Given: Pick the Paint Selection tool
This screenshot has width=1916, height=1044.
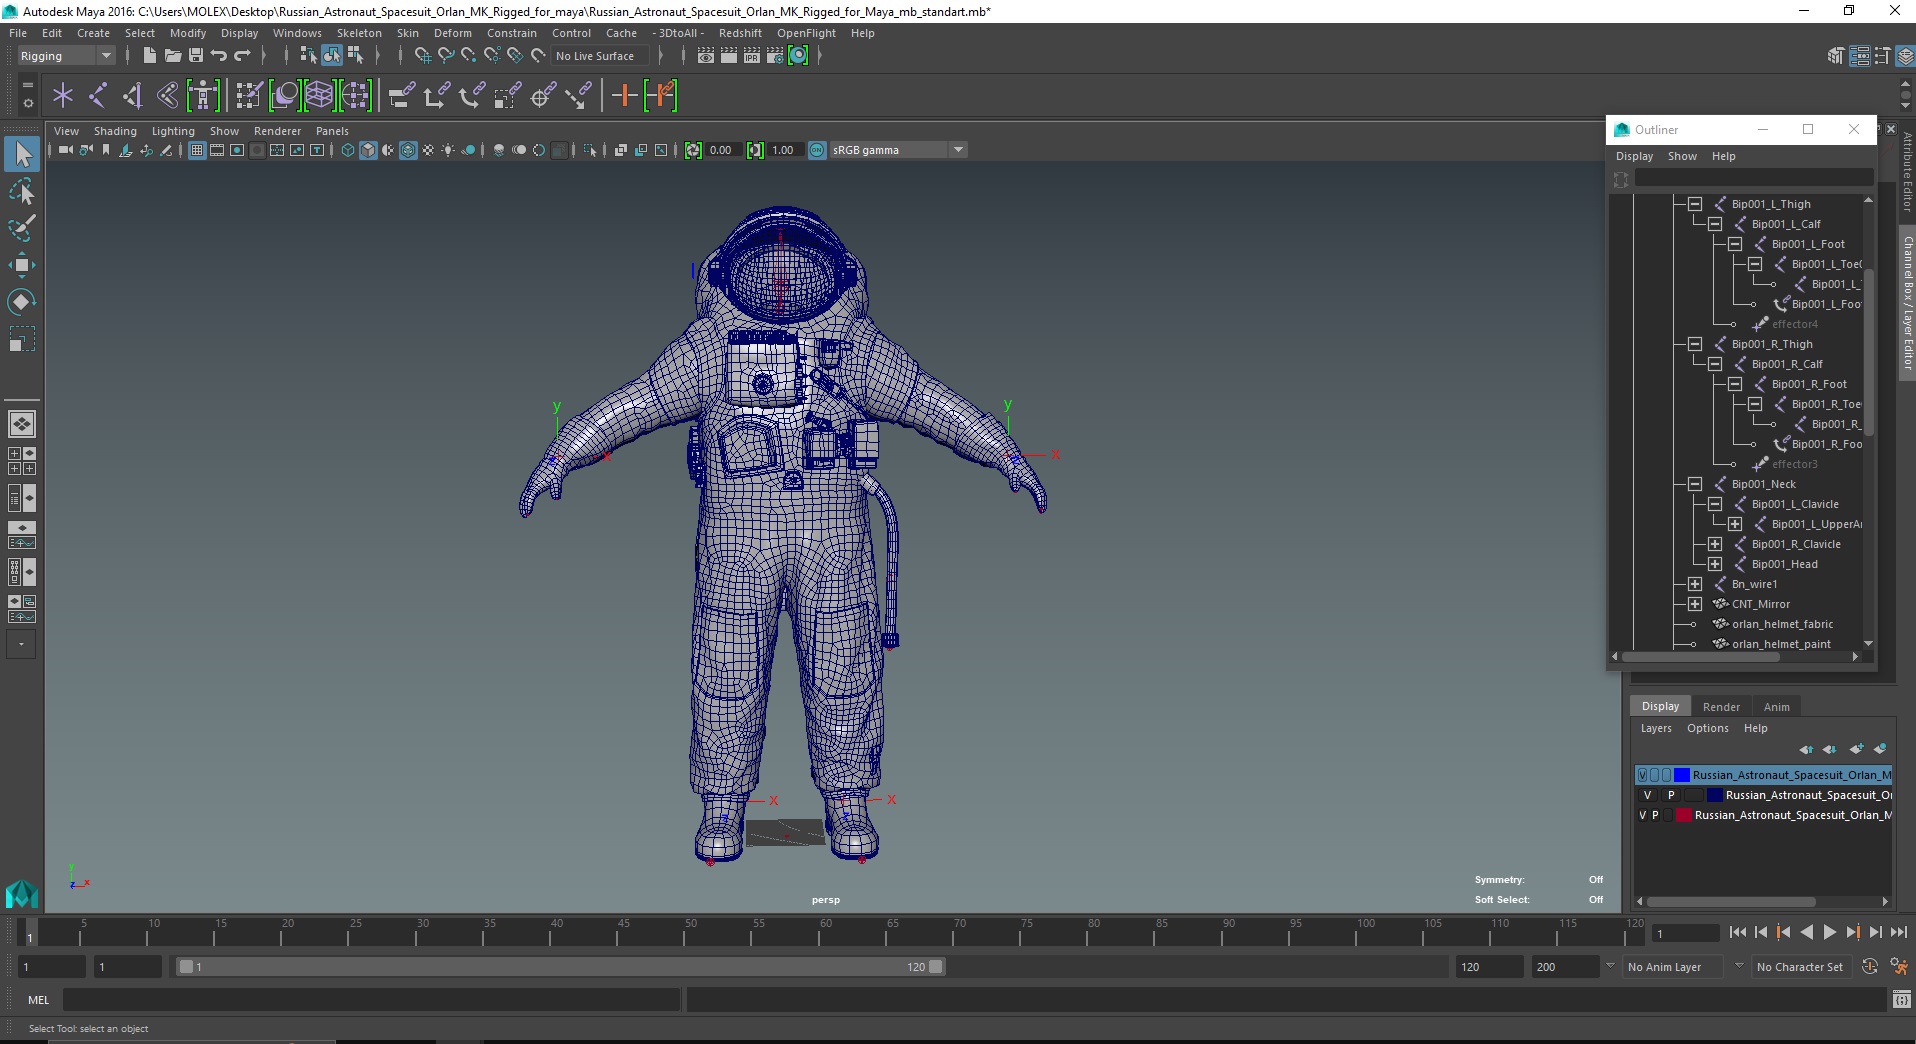Looking at the screenshot, I should pos(22,228).
